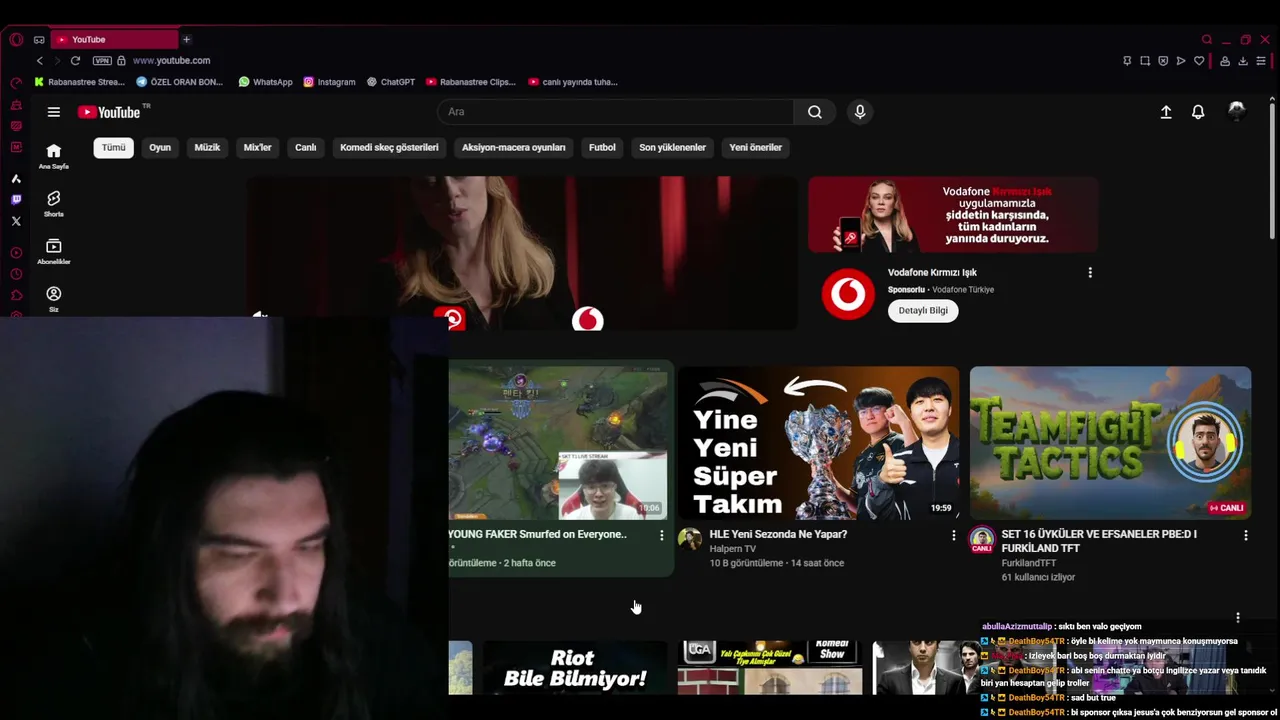The width and height of the screenshot is (1280, 720).
Task: Open the ÖZEL ORAN BON... Telegram bookmark
Action: click(180, 82)
